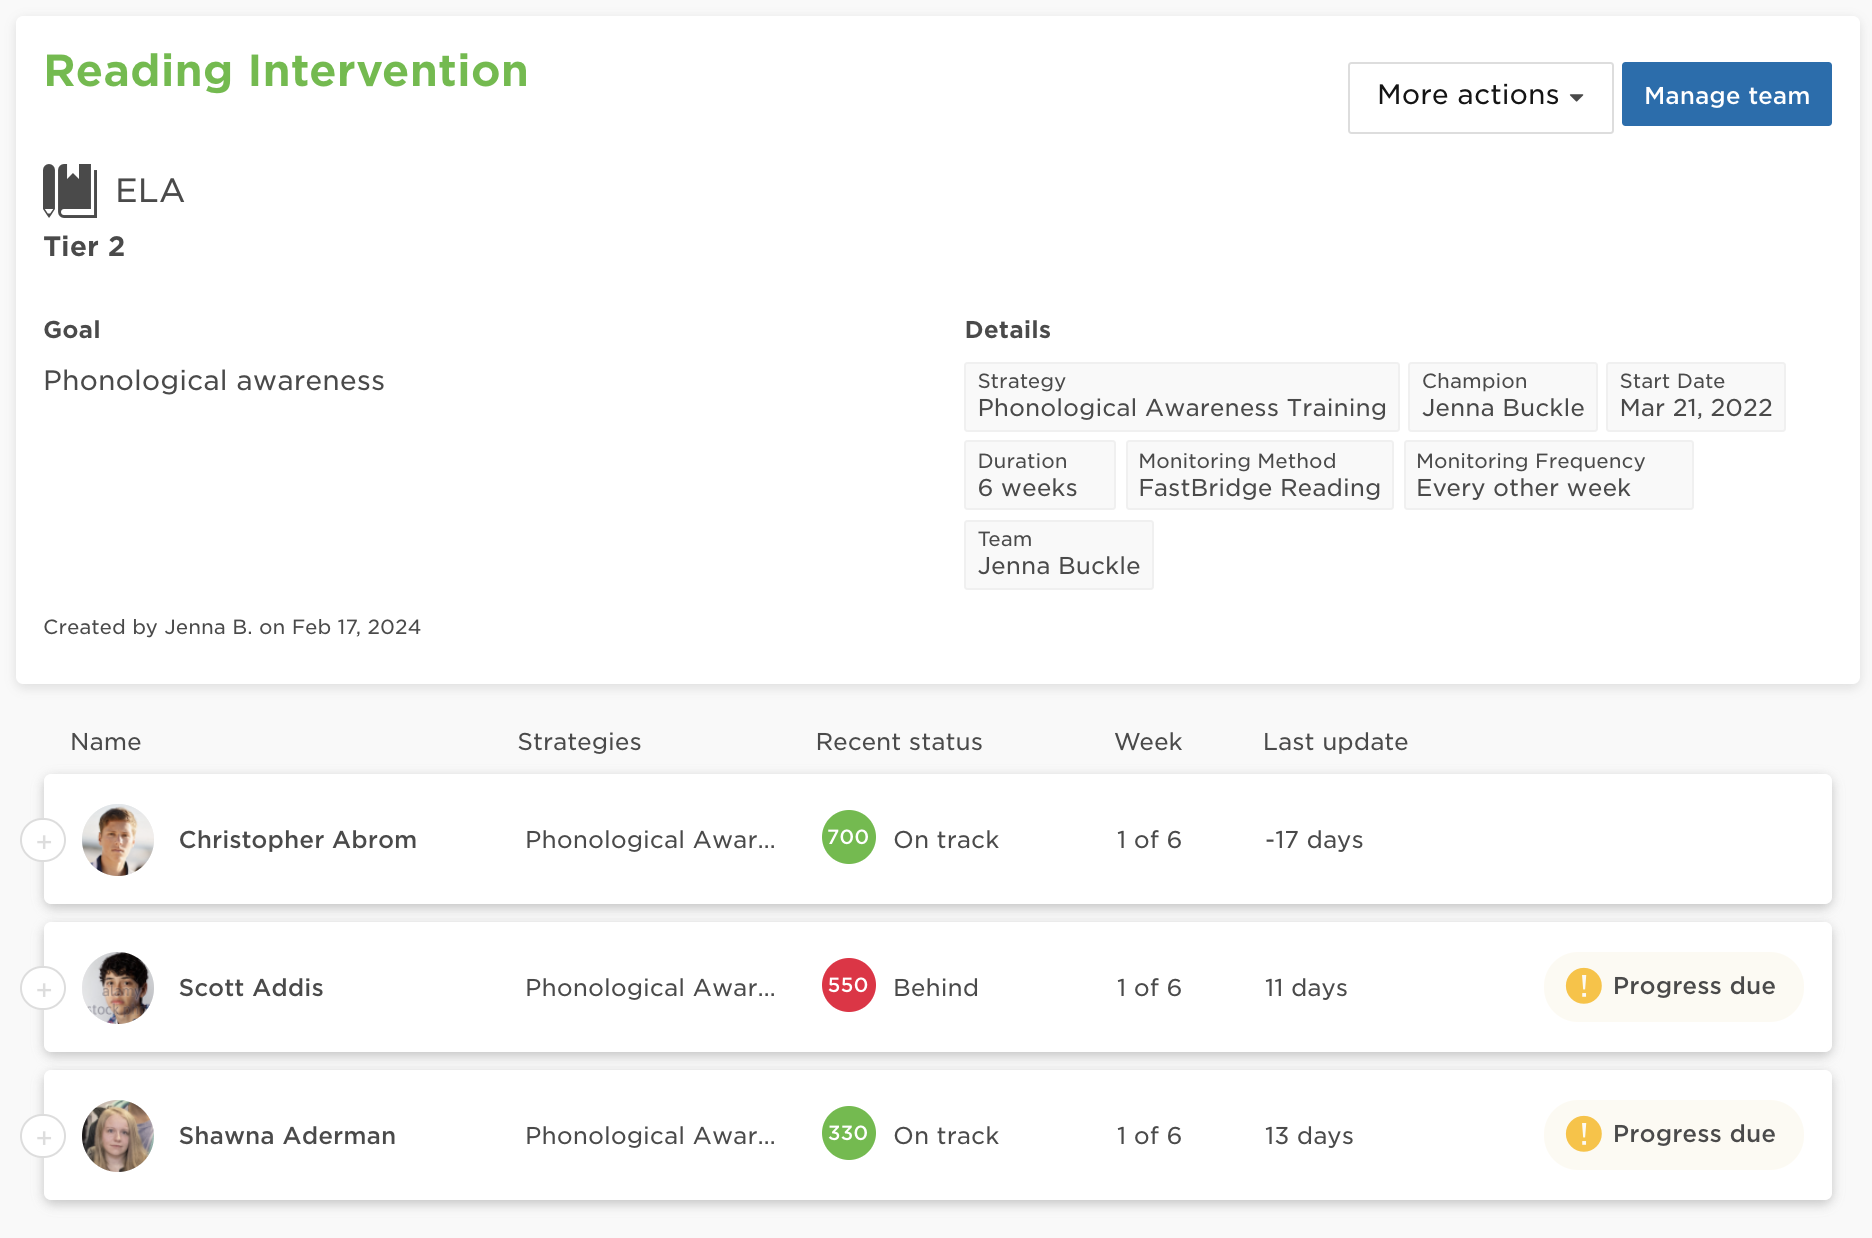Open the More actions dropdown

[x=1479, y=96]
